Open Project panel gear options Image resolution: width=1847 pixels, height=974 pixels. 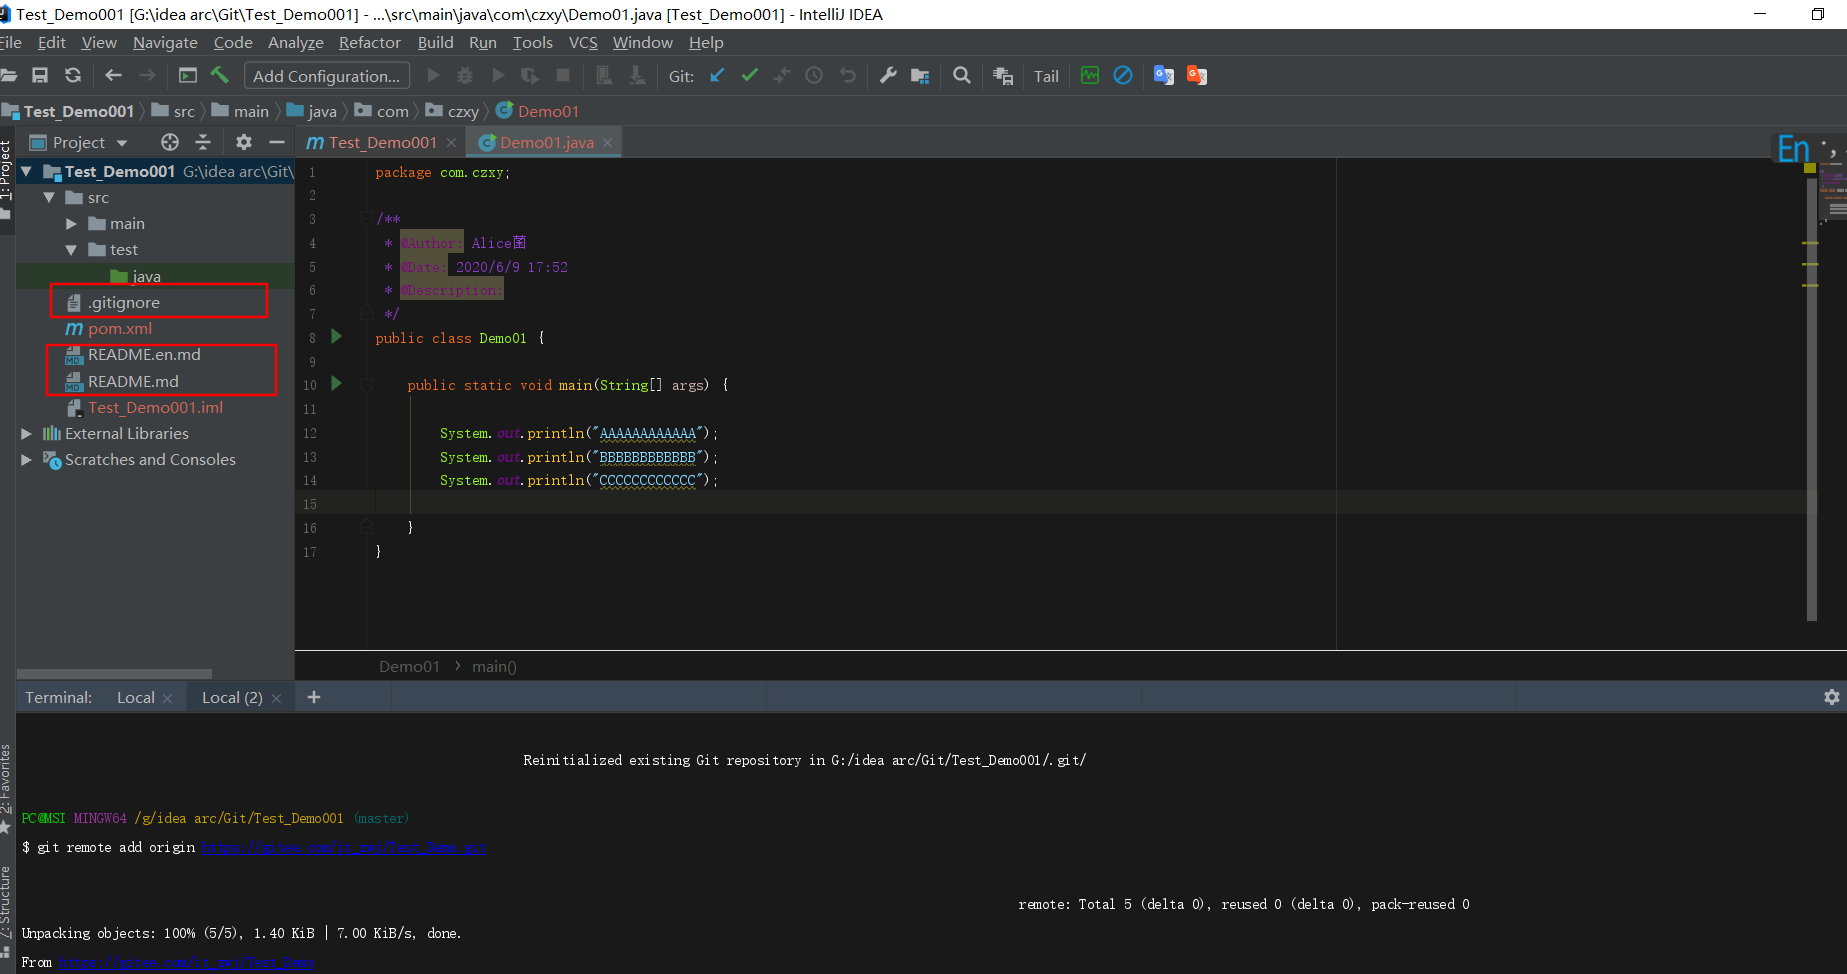pos(244,142)
